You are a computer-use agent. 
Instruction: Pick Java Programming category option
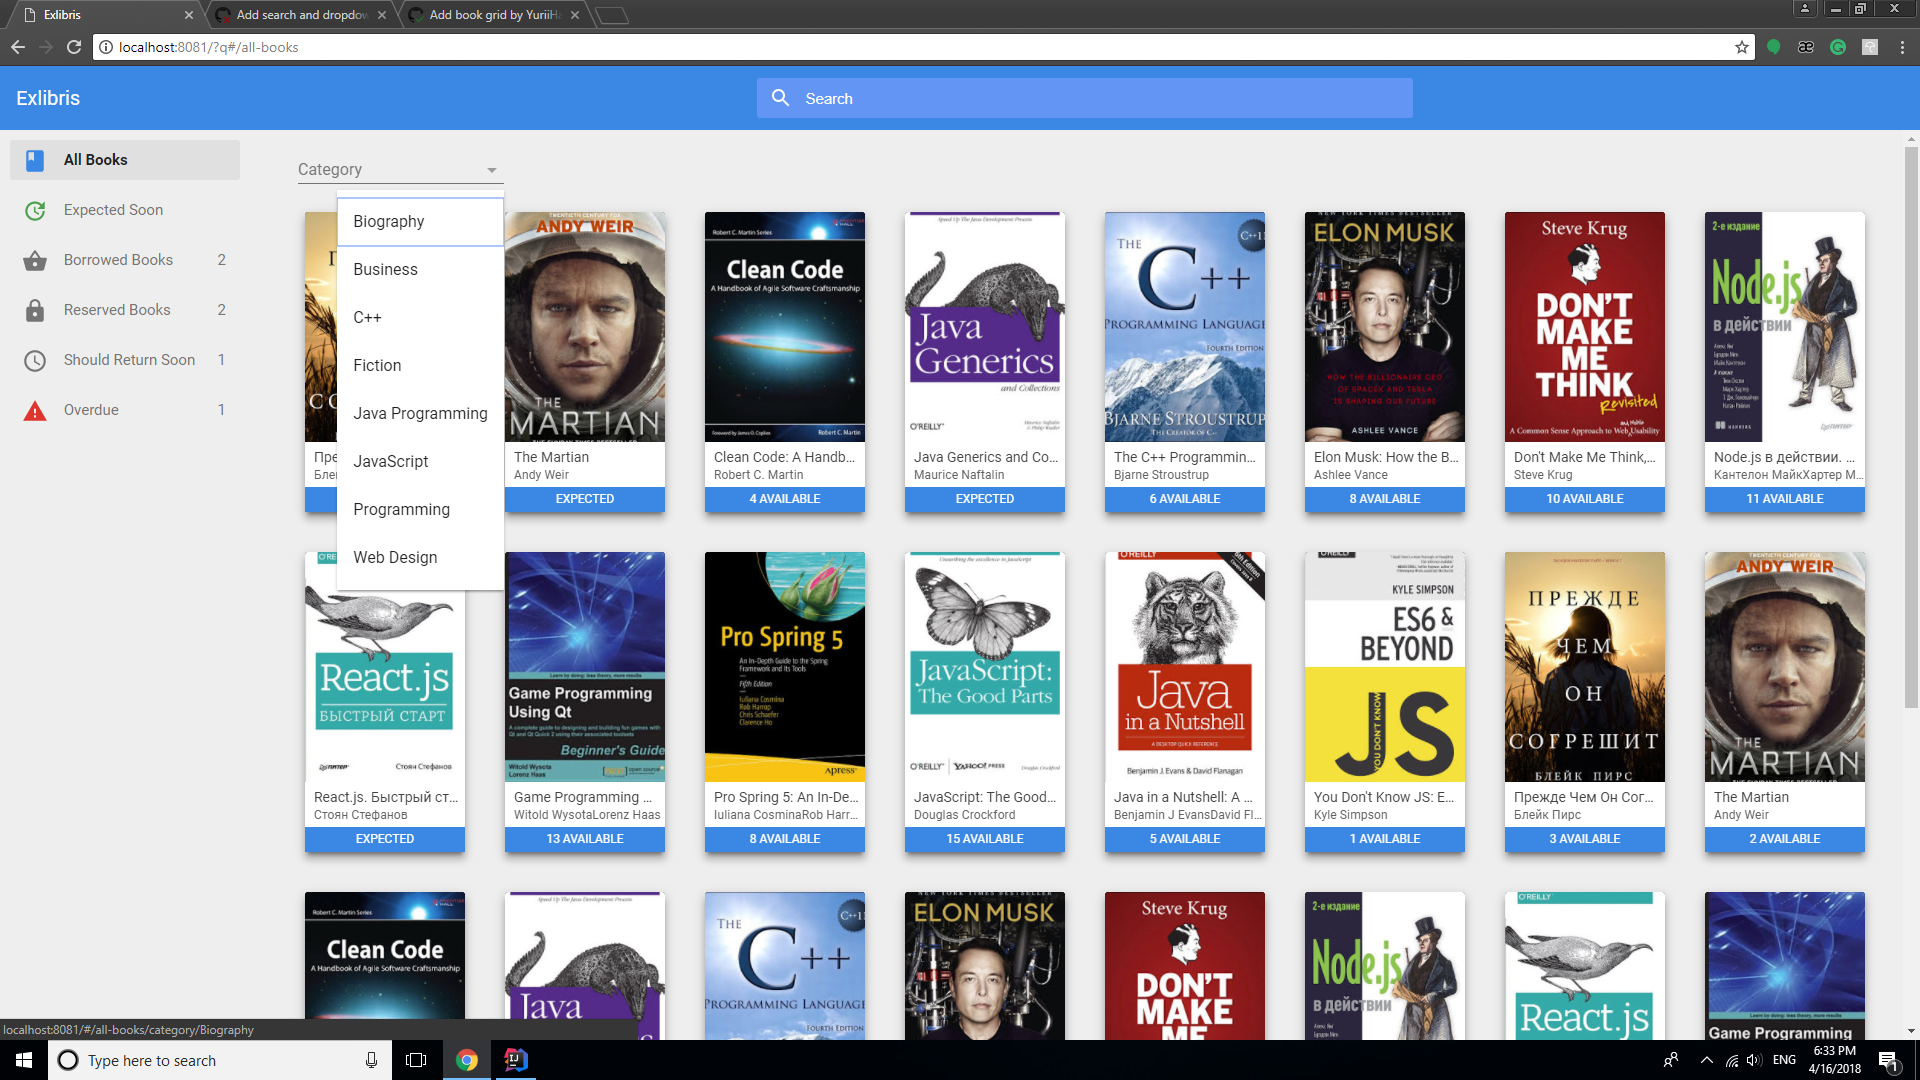click(420, 413)
